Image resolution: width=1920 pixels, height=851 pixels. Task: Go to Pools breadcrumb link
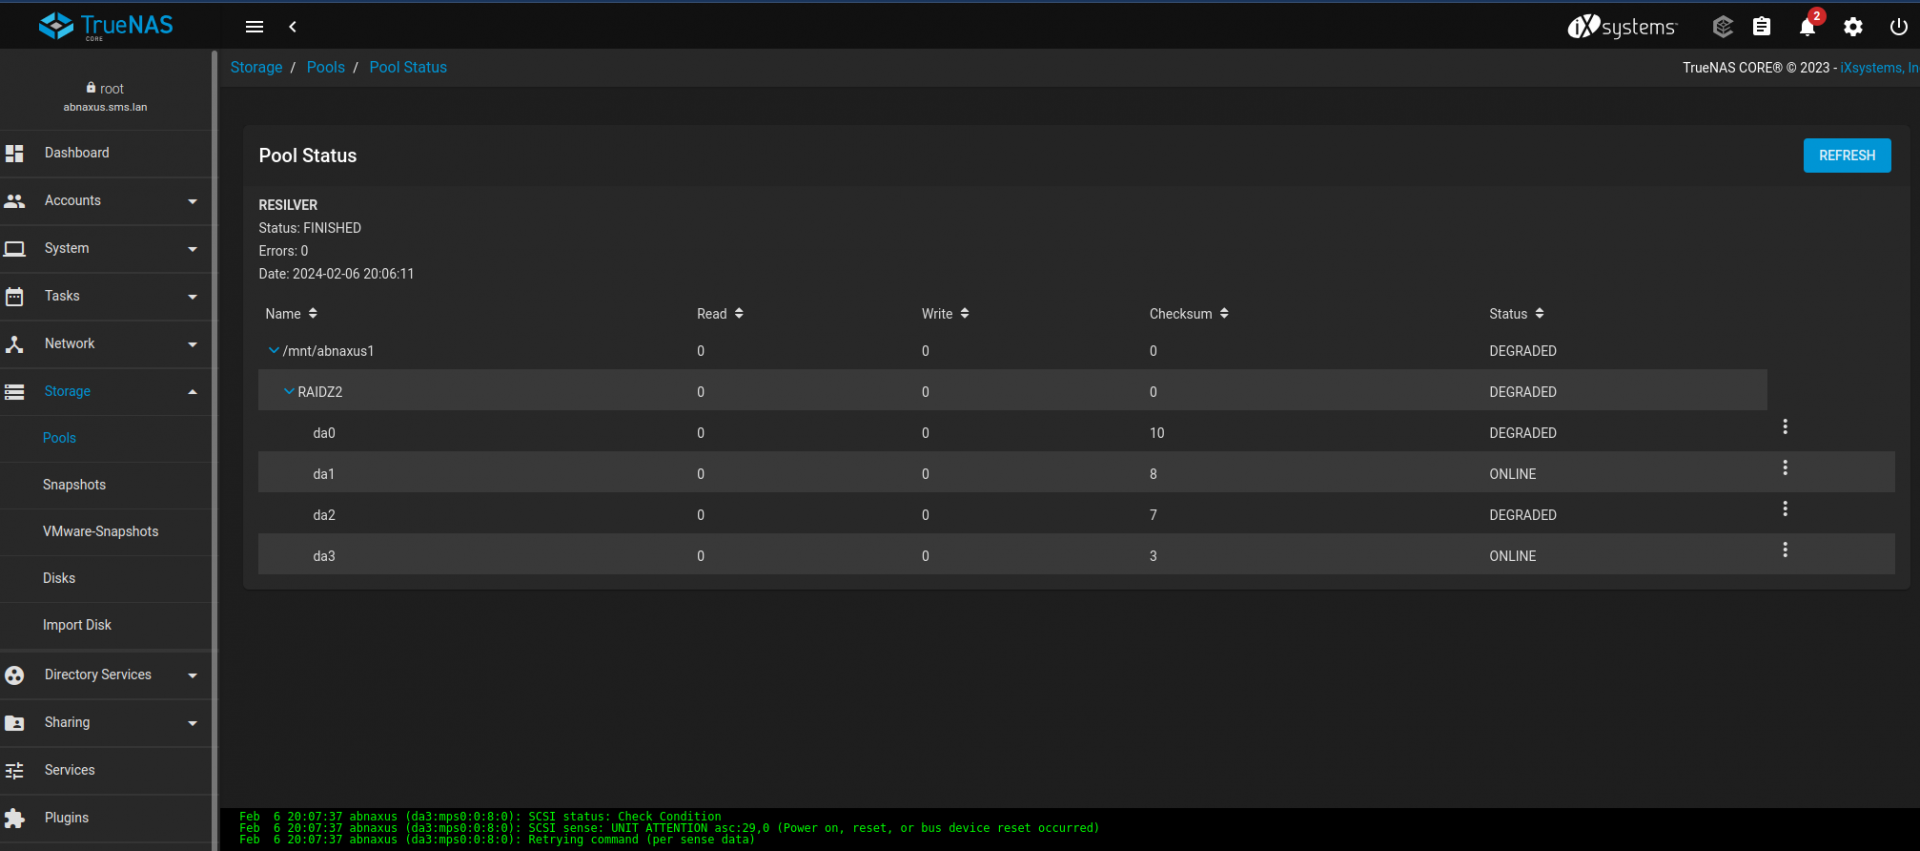tap(326, 67)
